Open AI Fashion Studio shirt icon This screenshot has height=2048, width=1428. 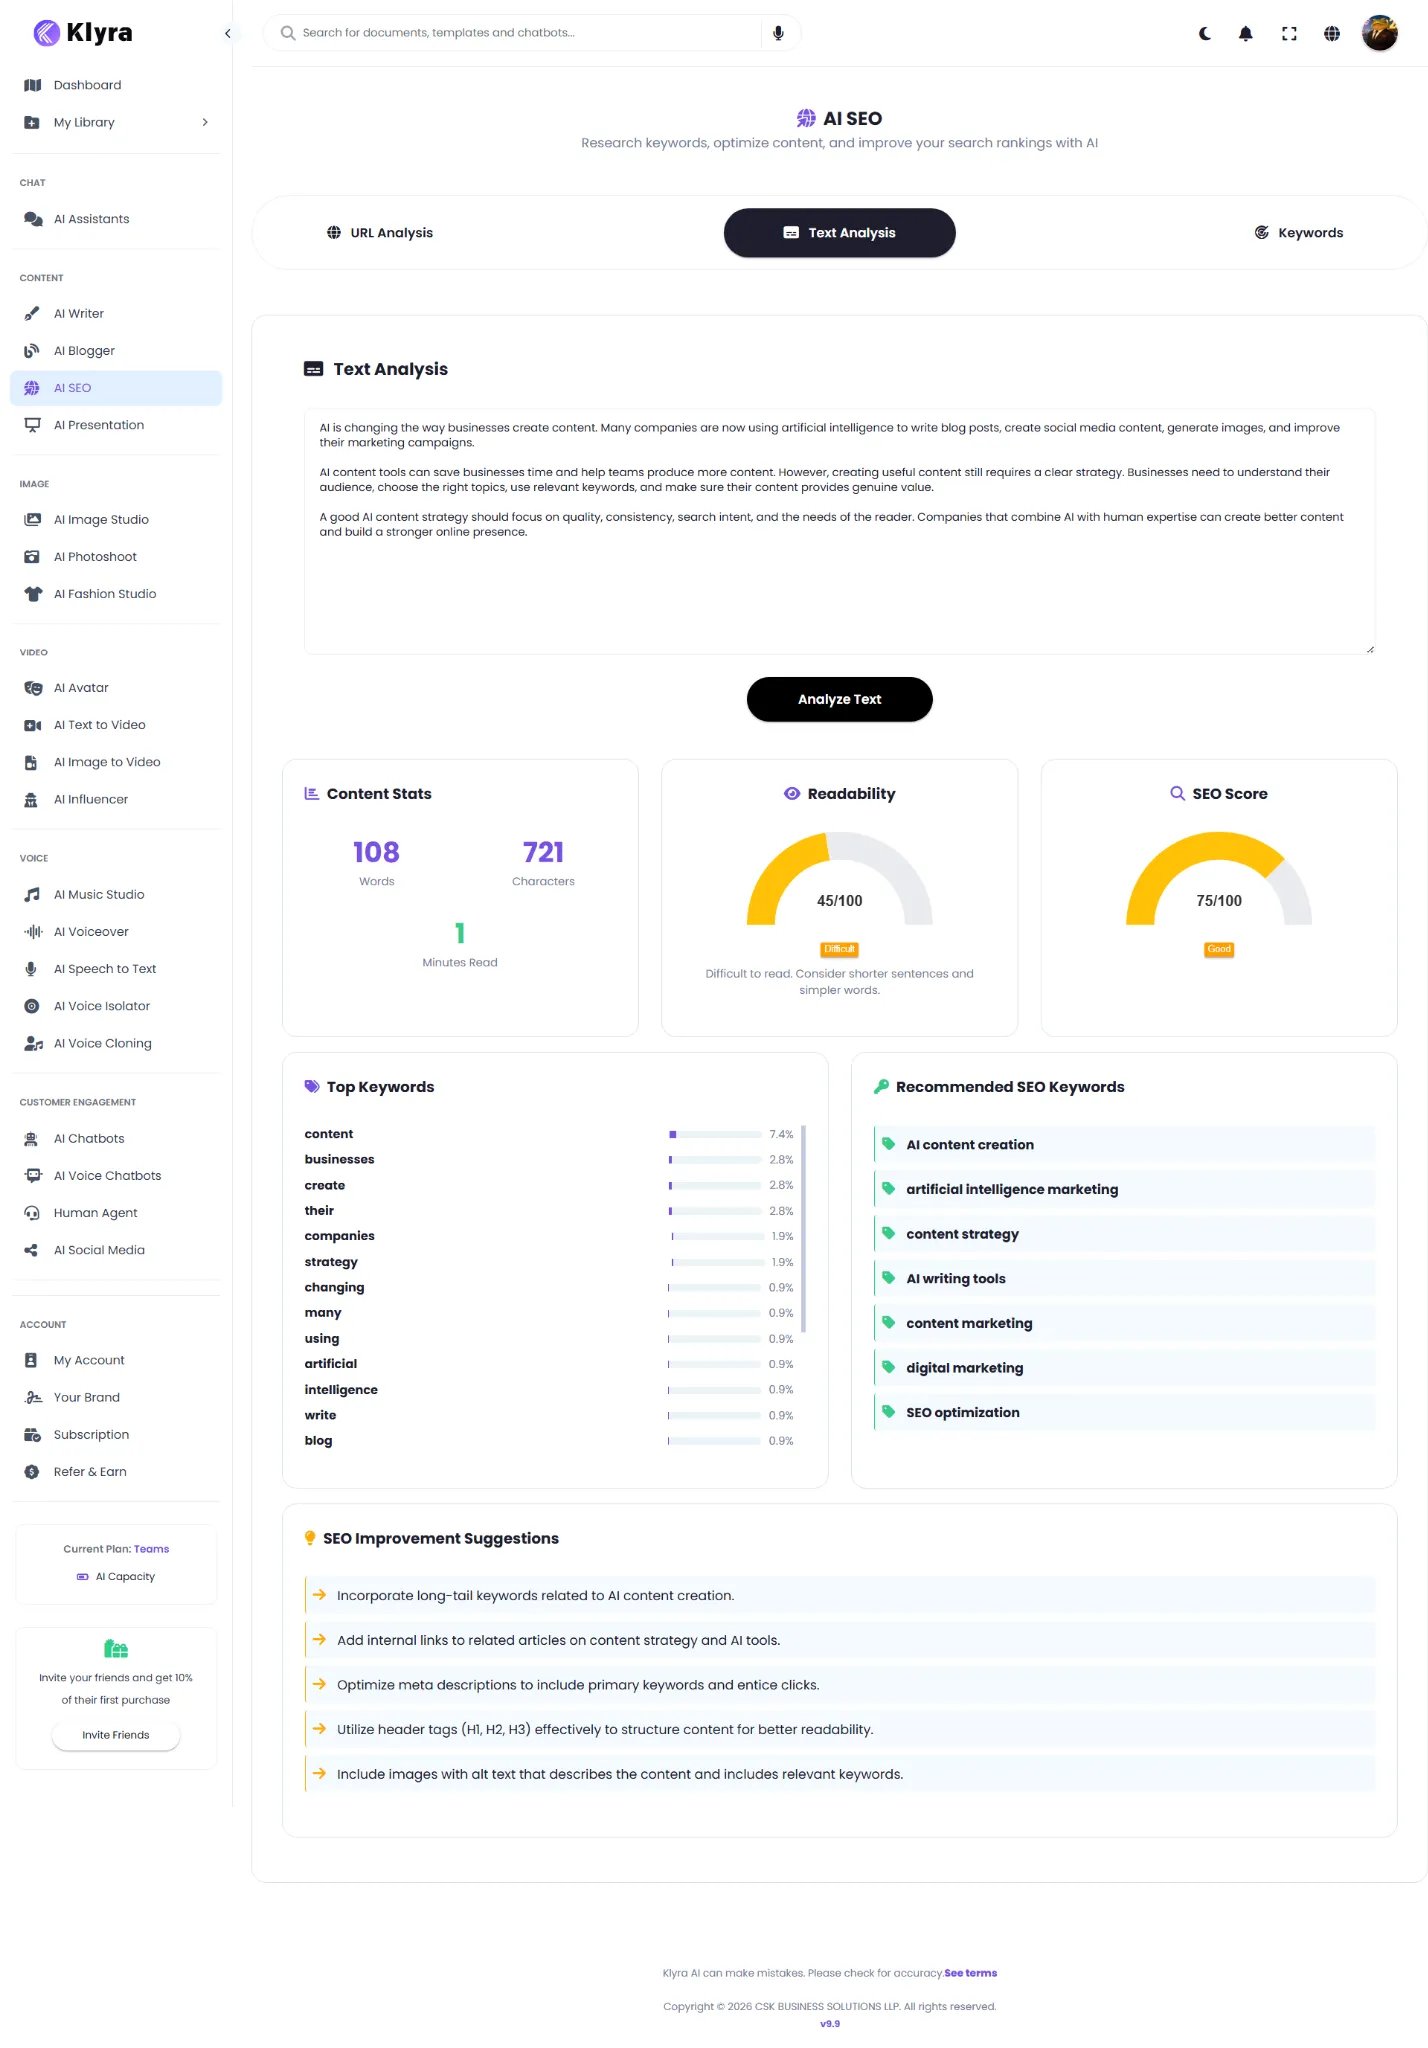point(32,593)
